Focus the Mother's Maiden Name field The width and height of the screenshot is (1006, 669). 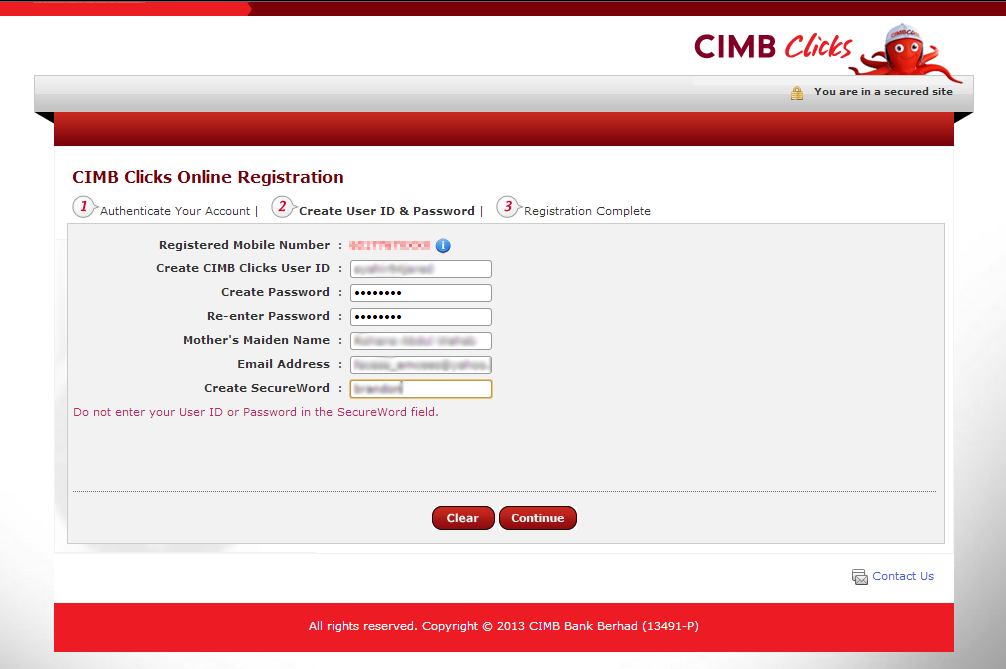(421, 341)
